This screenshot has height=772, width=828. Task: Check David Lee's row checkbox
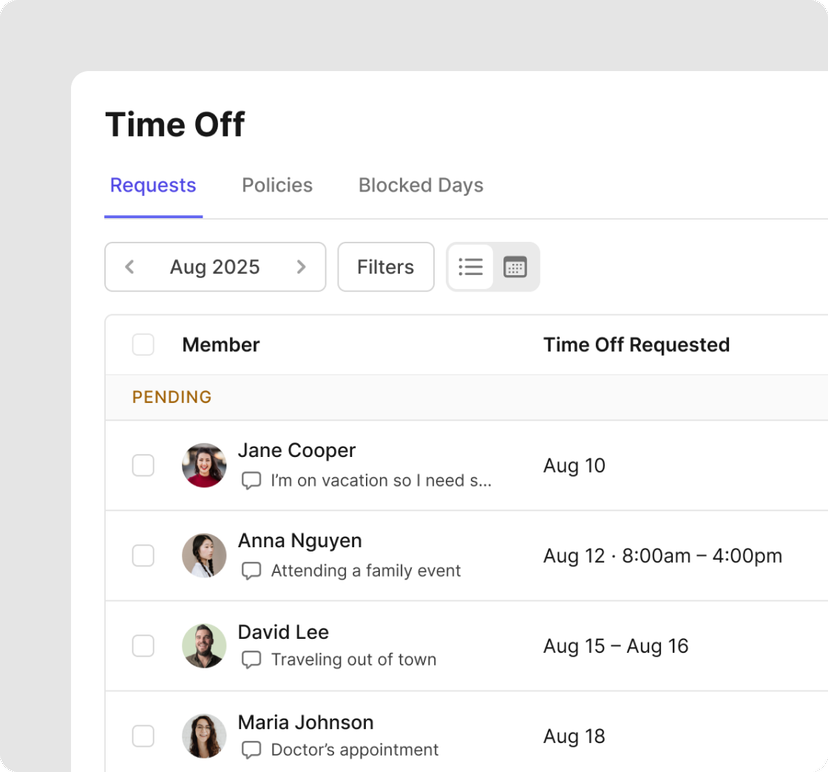143,646
